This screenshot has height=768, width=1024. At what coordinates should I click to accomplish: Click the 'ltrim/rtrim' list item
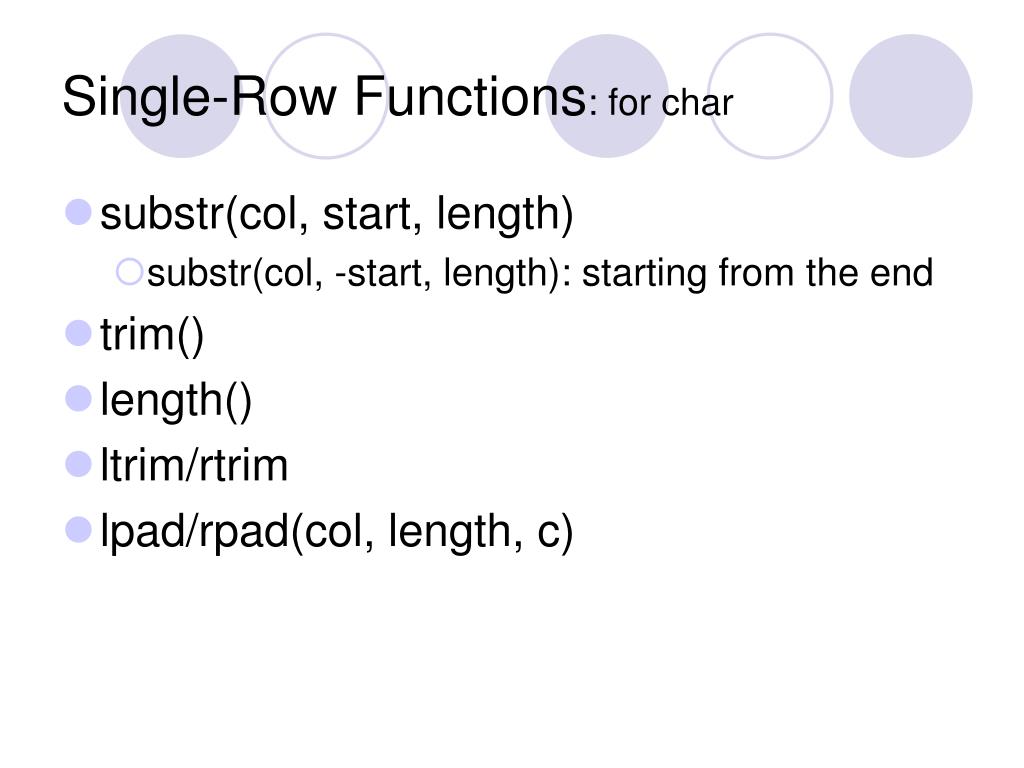194,466
